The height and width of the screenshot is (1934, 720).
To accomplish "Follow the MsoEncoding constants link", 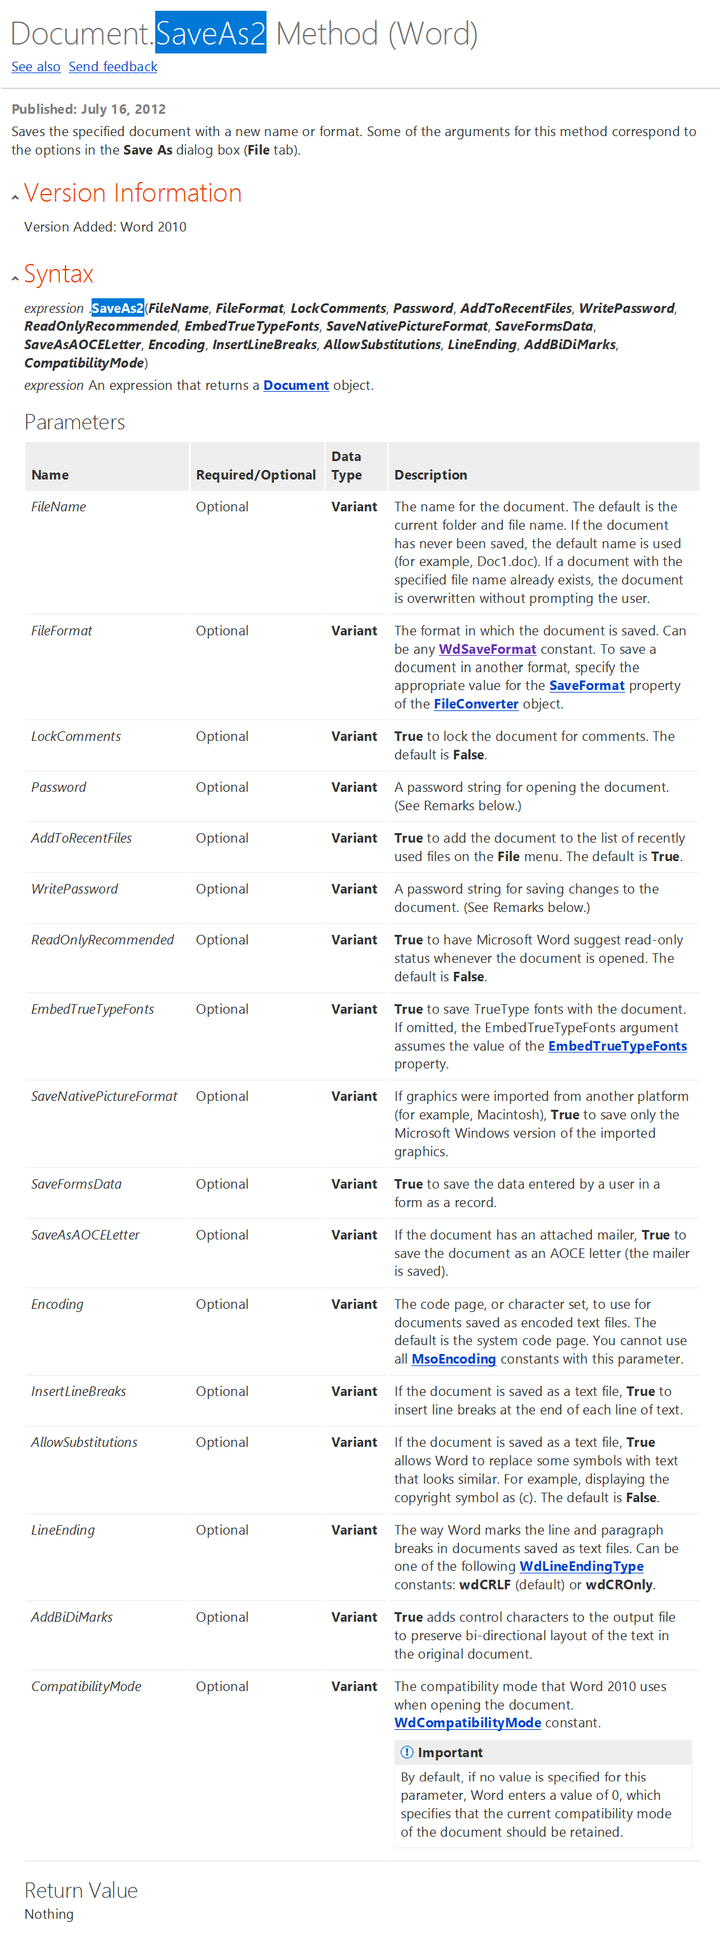I will tap(454, 1359).
